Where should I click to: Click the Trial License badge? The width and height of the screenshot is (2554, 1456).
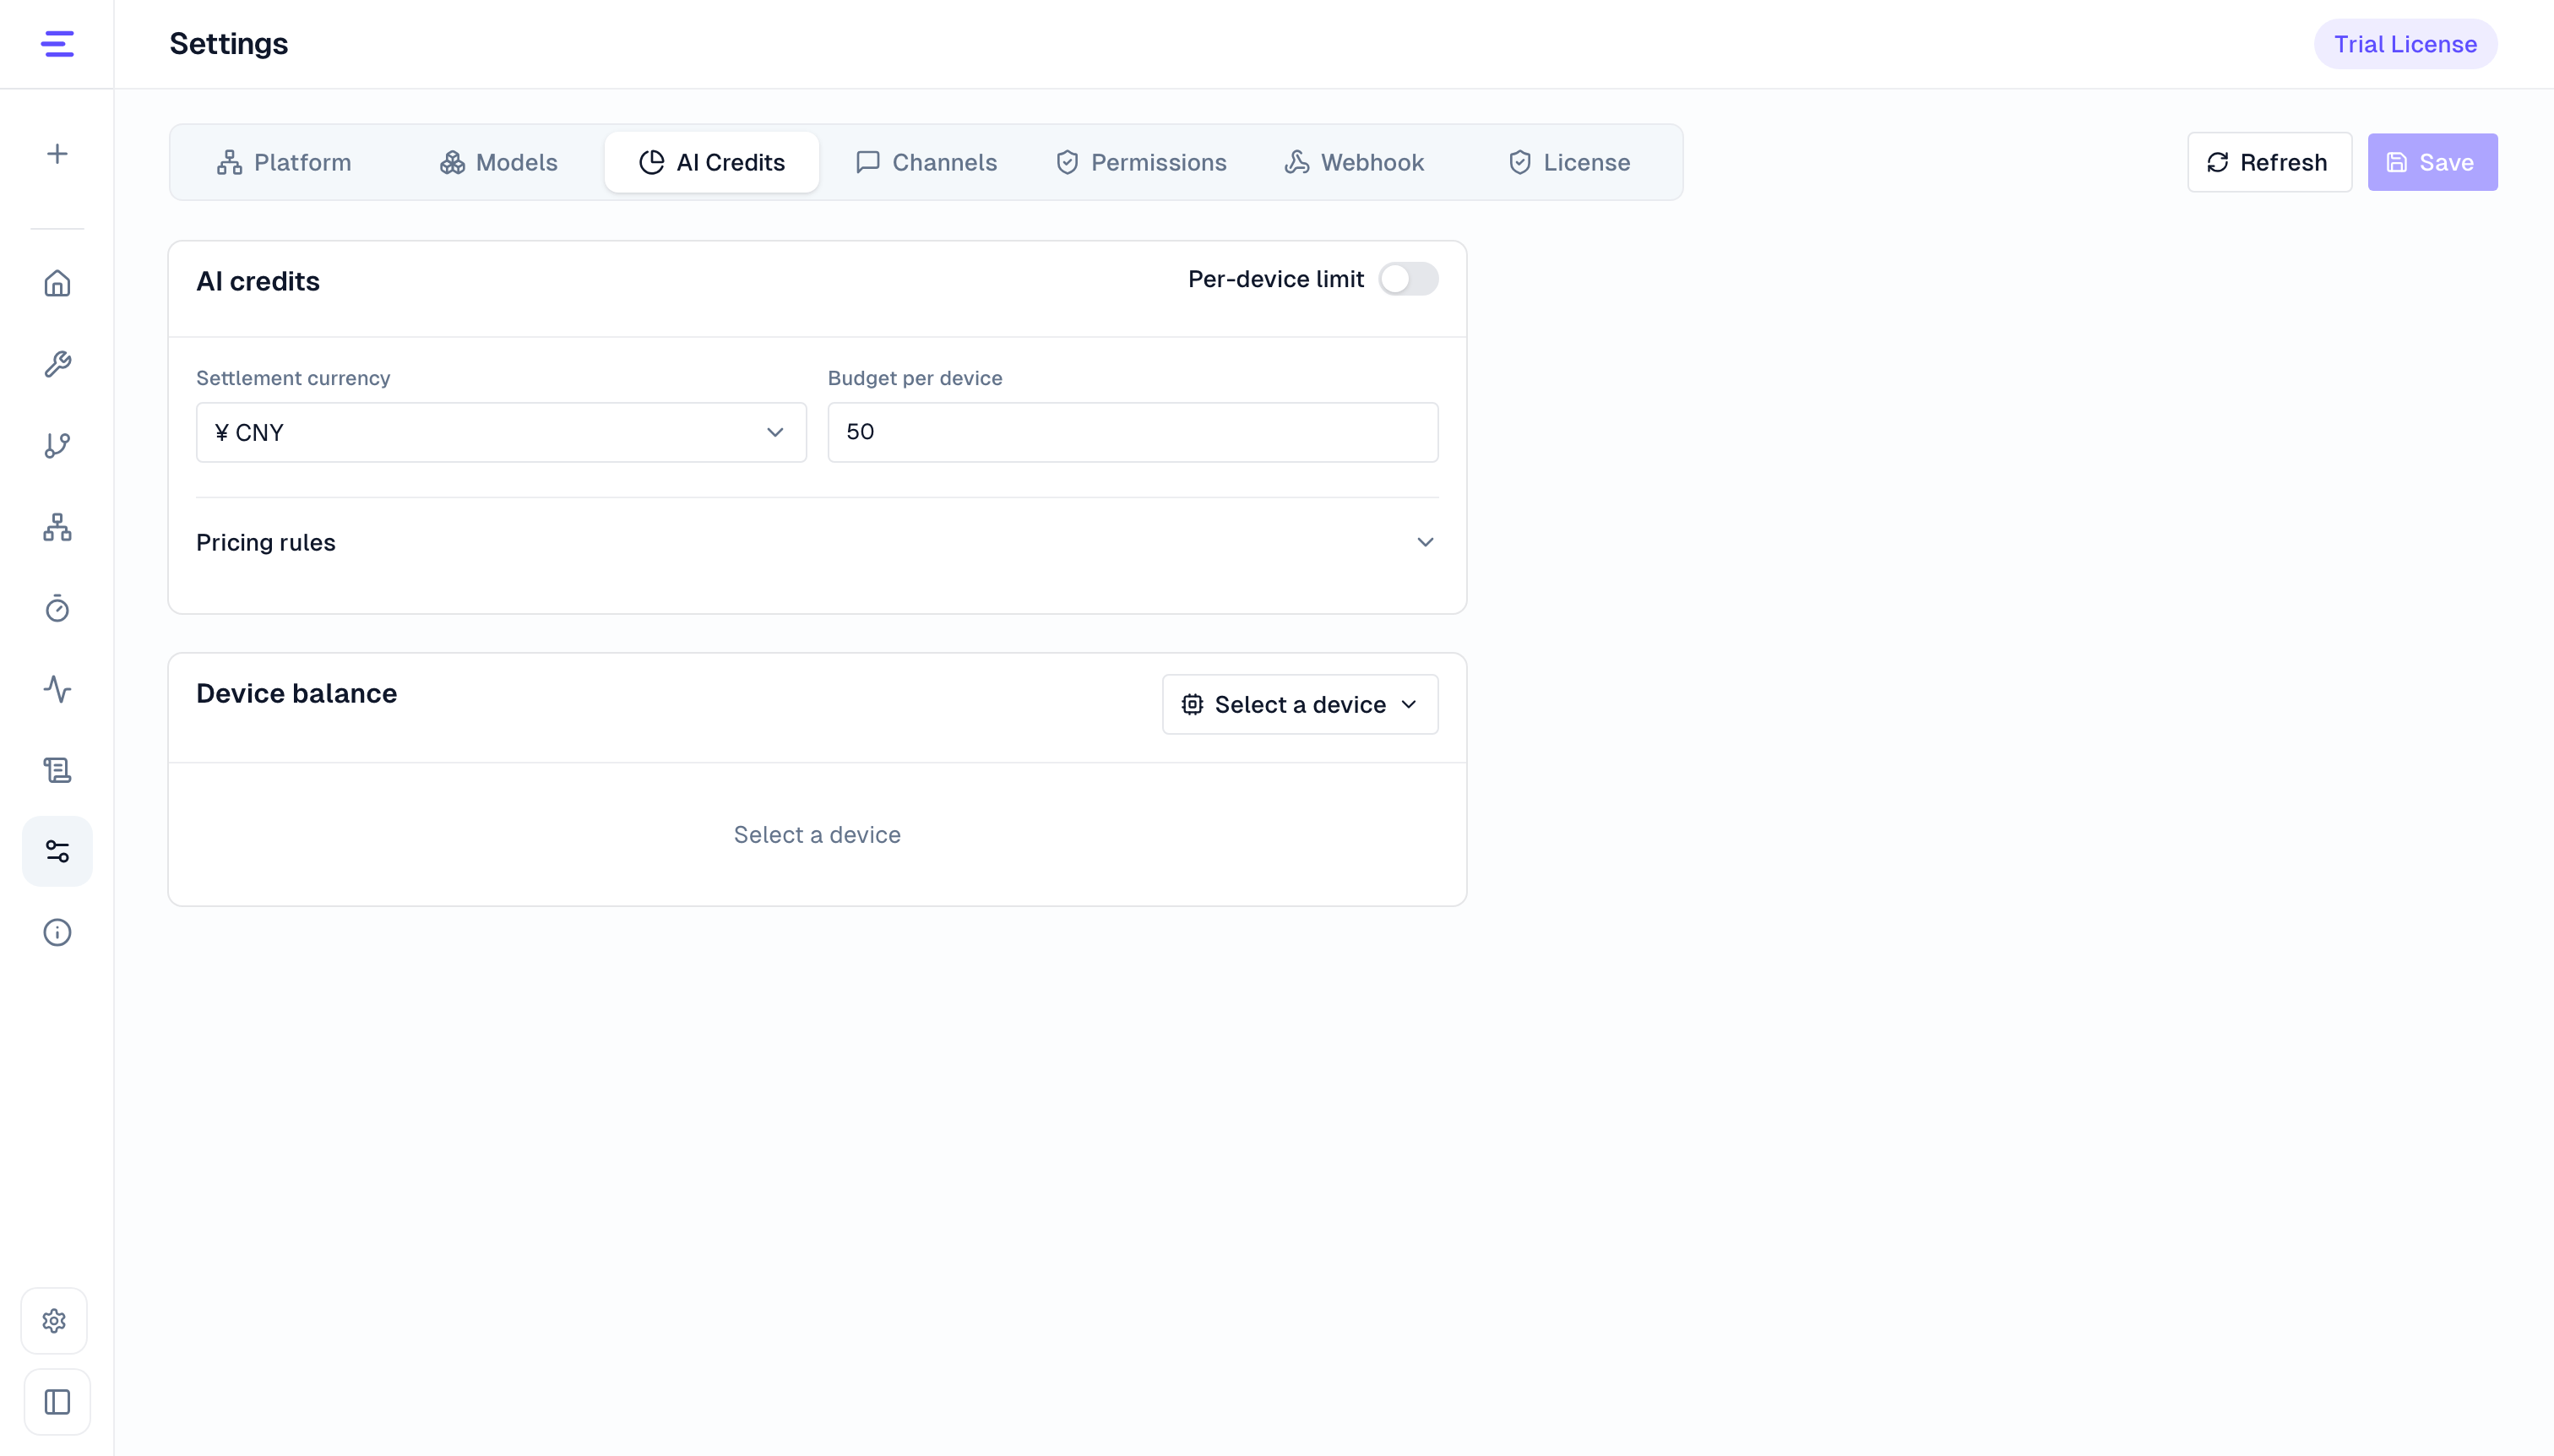coord(2405,44)
